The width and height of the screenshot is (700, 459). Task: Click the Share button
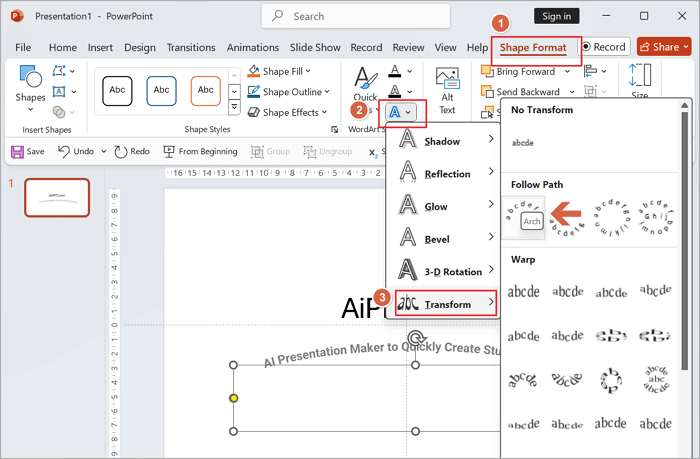click(x=663, y=47)
